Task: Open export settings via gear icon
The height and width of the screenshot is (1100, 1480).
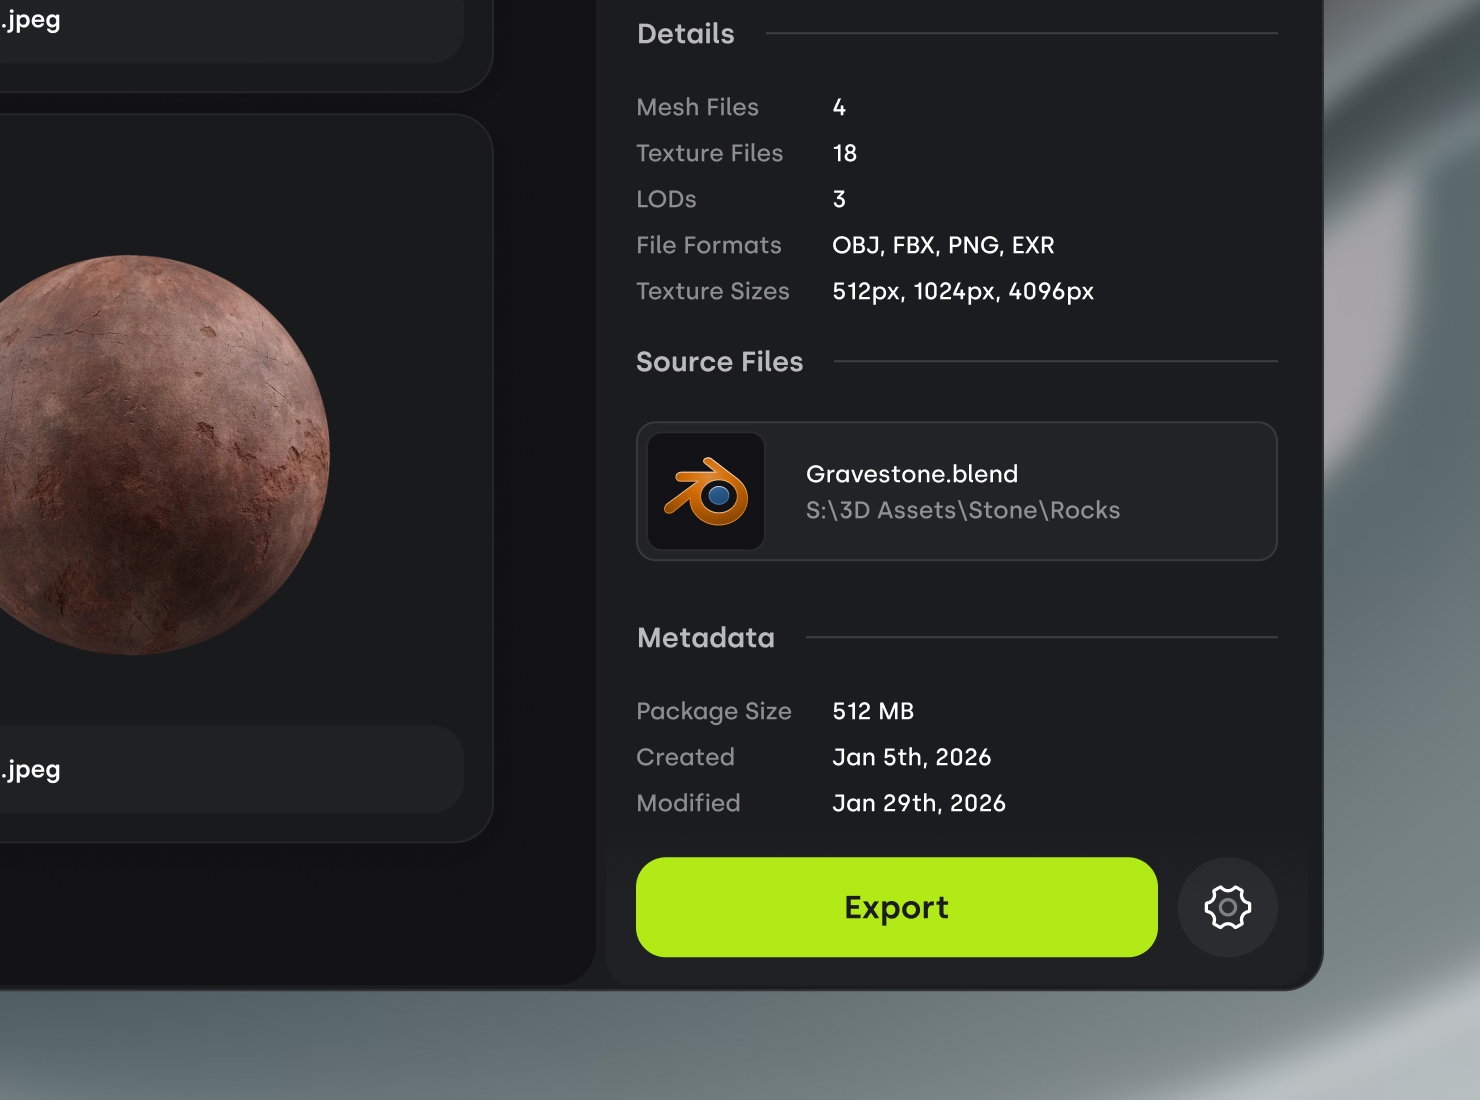Action: pyautogui.click(x=1227, y=907)
